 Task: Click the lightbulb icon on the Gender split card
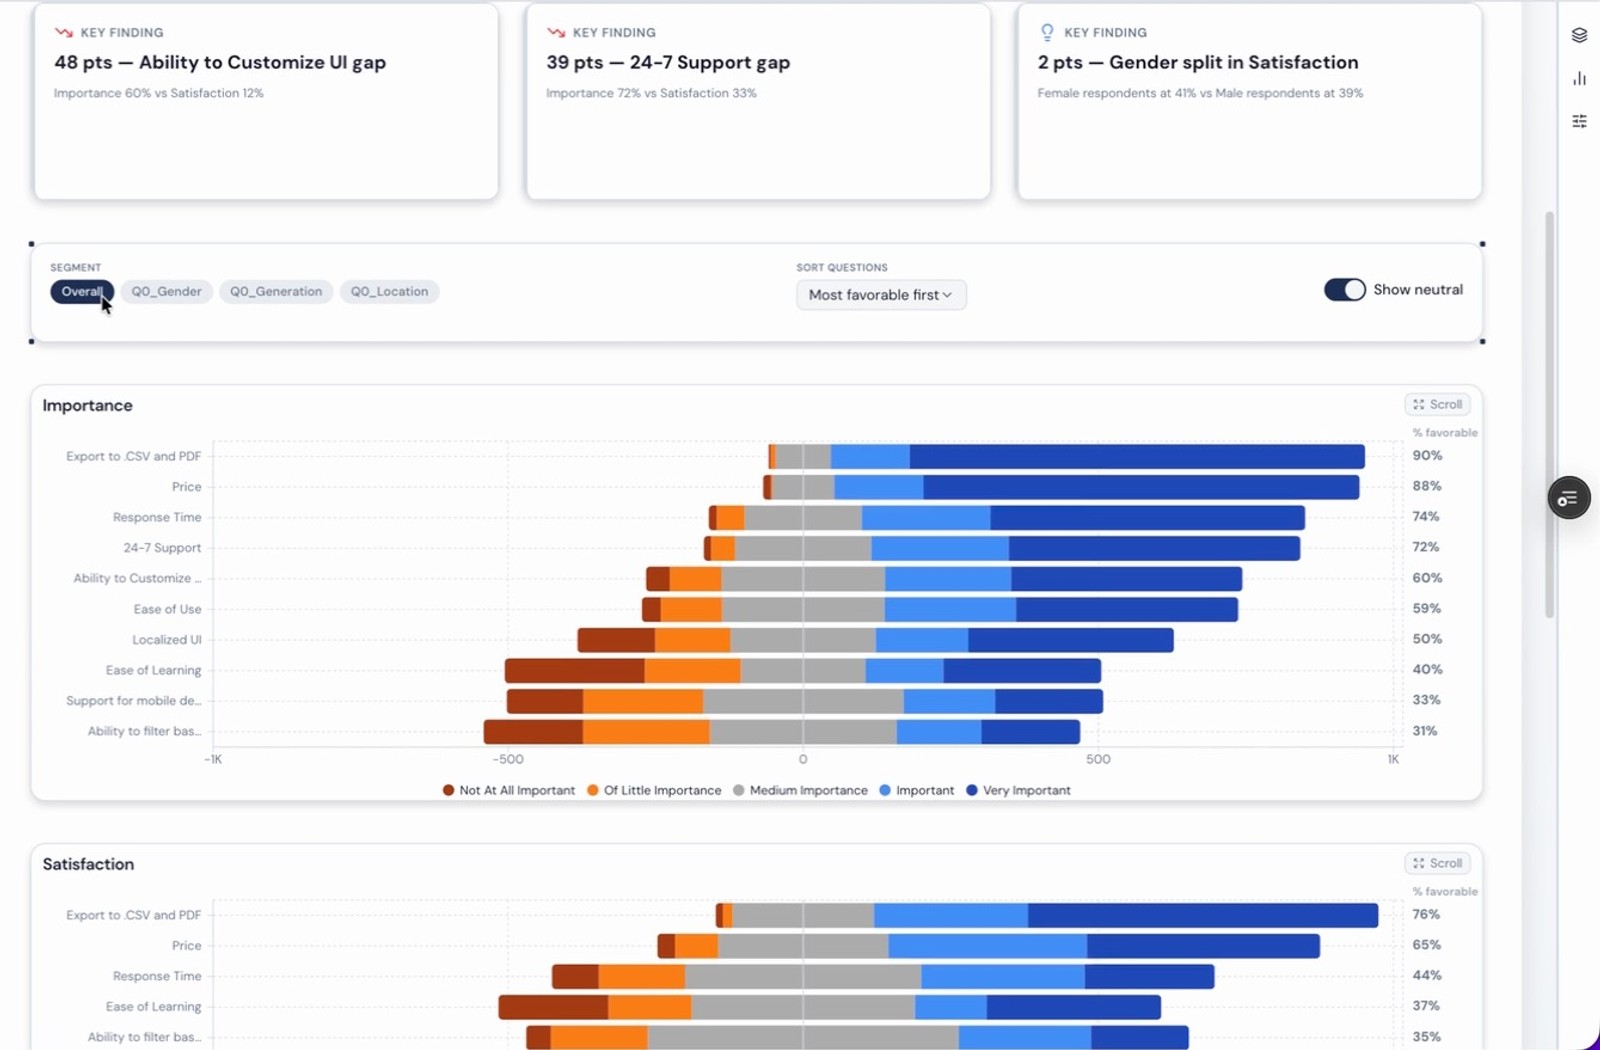(1047, 32)
